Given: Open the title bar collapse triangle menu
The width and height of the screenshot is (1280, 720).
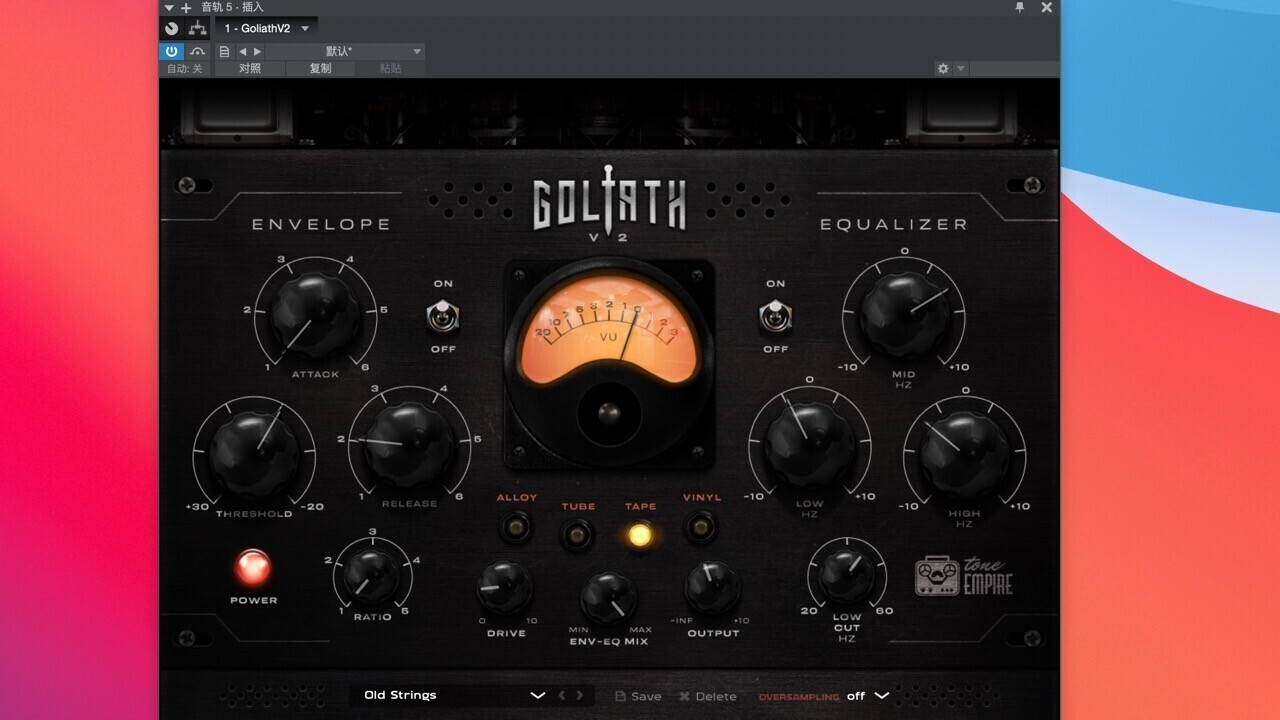Looking at the screenshot, I should [169, 7].
